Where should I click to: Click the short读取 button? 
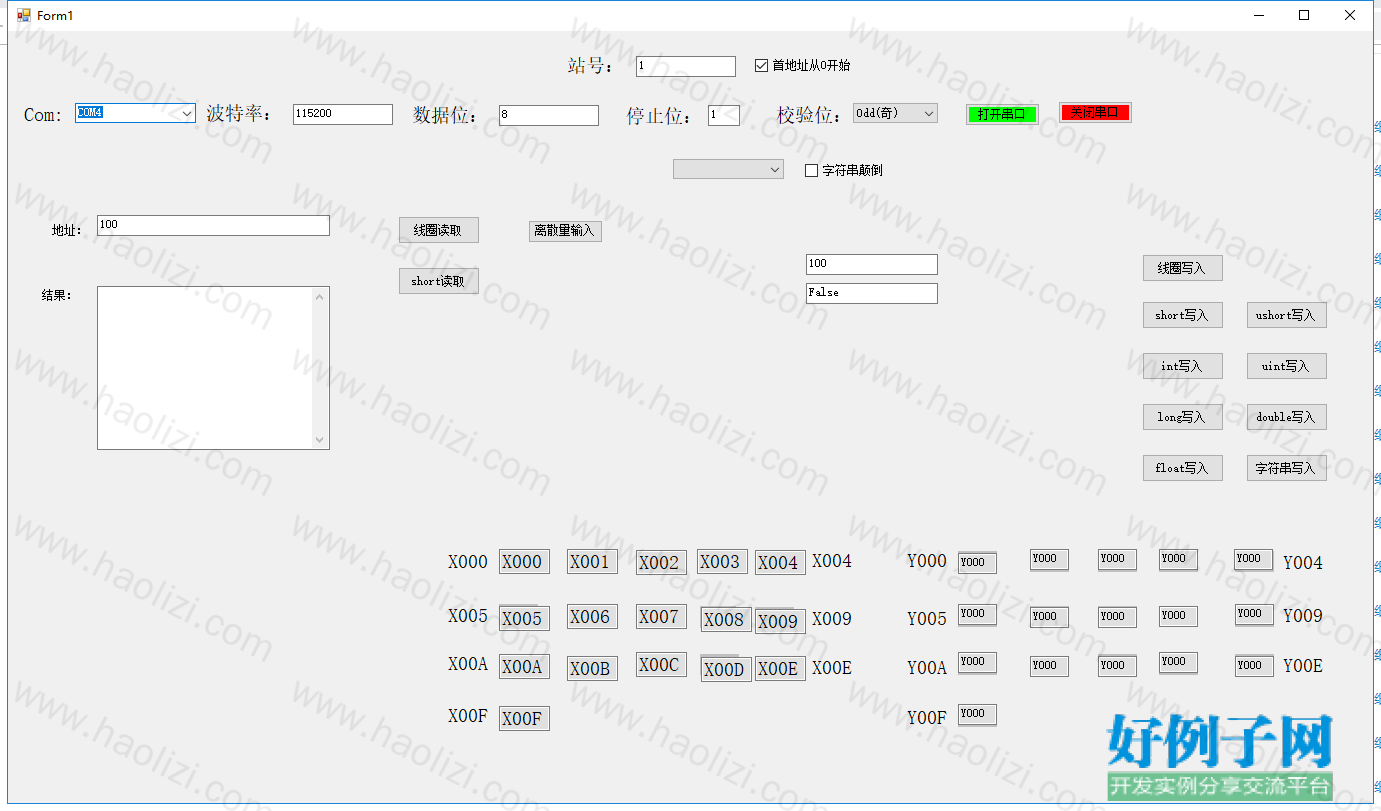(438, 281)
